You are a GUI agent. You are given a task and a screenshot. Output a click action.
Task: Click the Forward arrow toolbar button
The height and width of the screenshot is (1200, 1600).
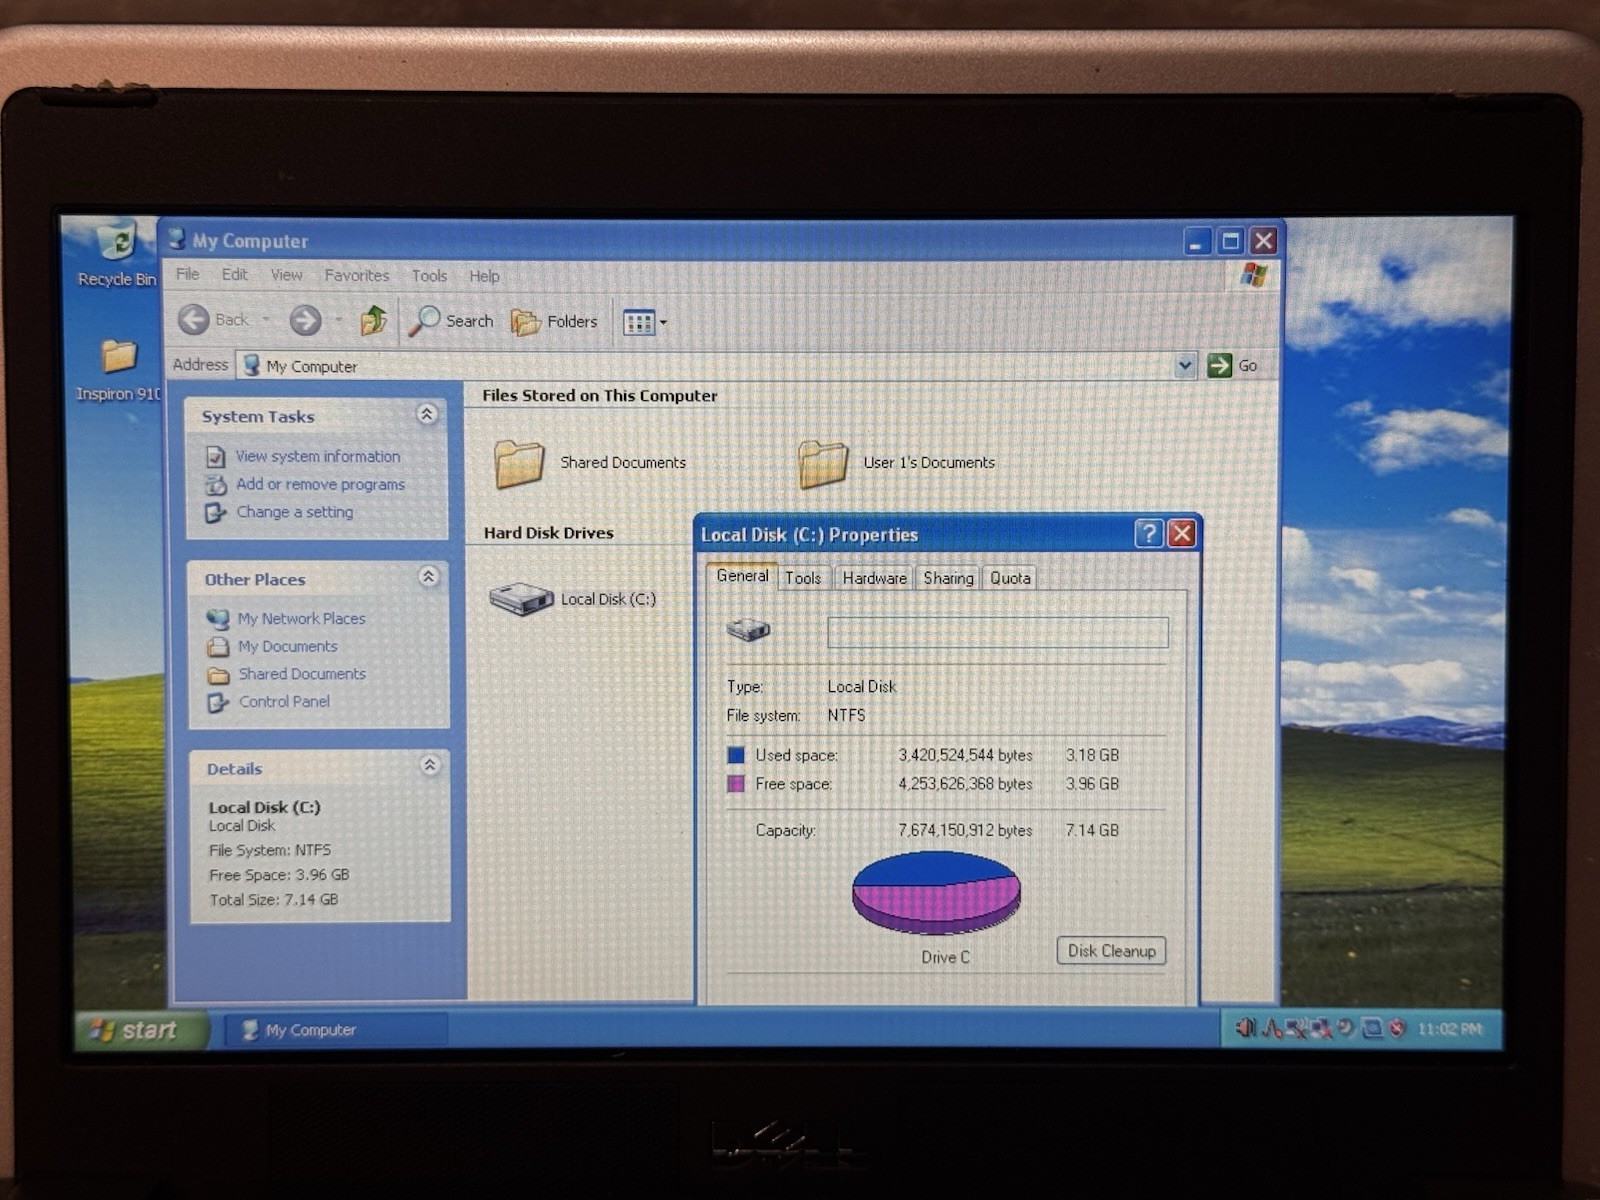point(305,320)
